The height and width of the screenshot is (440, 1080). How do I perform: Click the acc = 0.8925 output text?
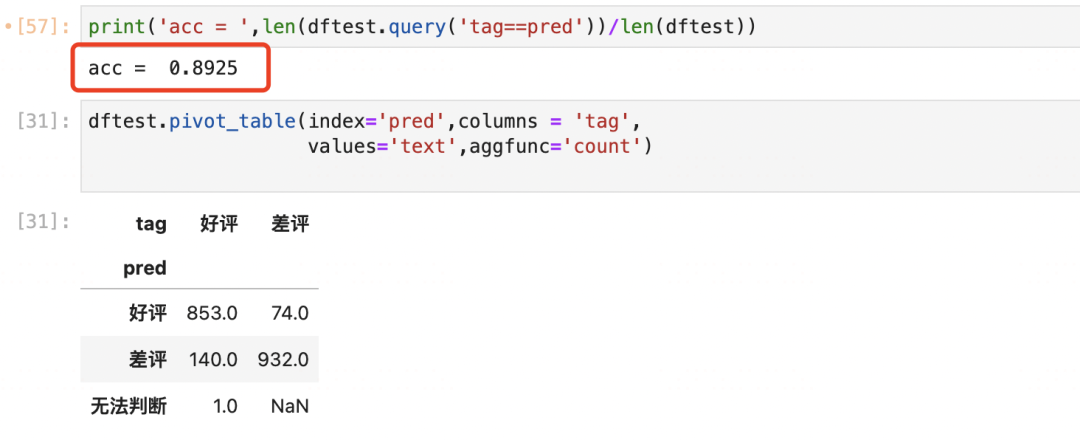pyautogui.click(x=163, y=68)
